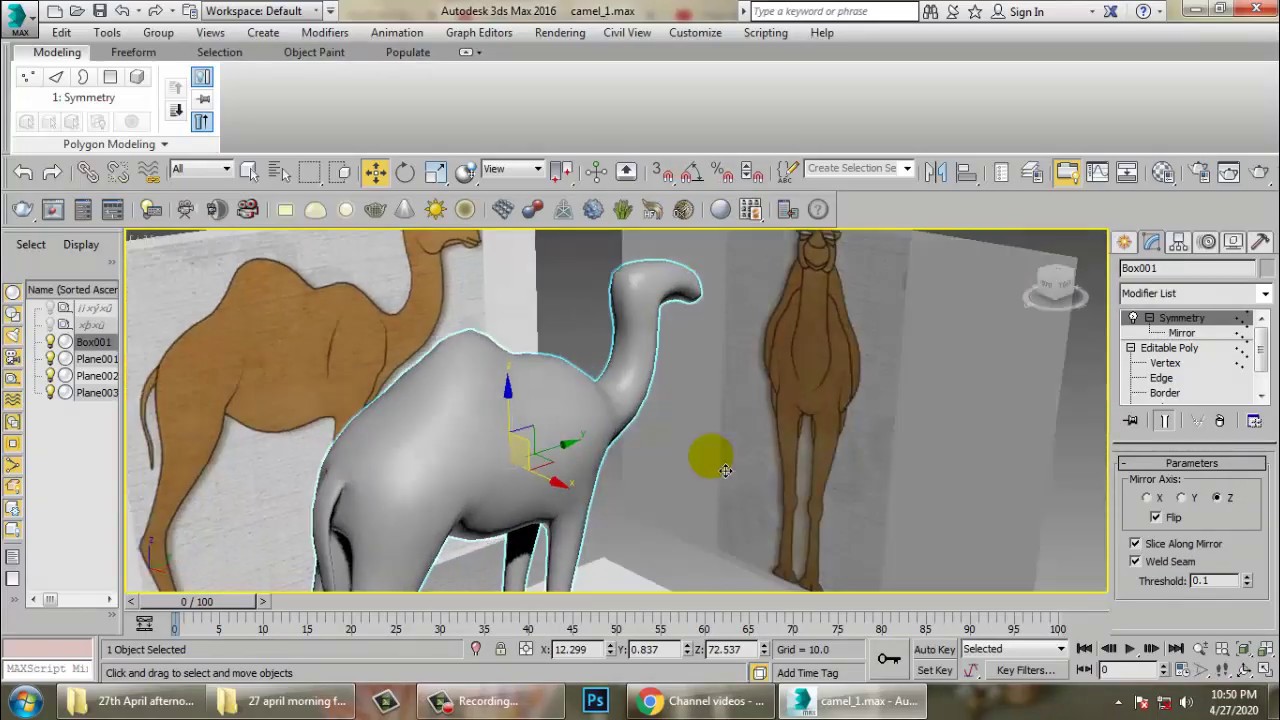Click the Set Key button

pyautogui.click(x=934, y=670)
